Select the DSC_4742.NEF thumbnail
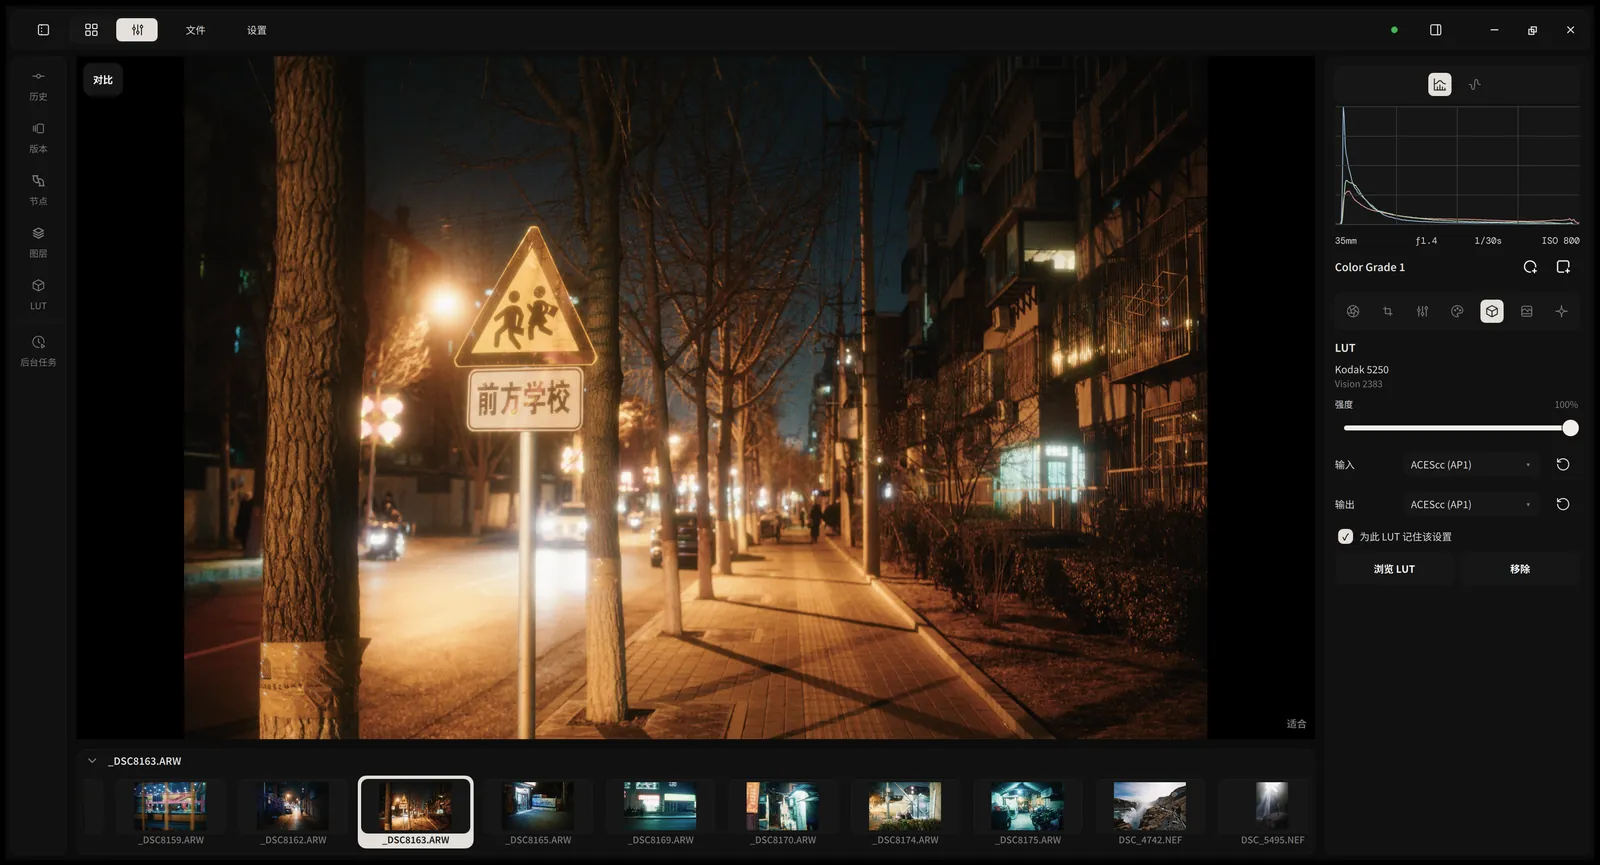The image size is (1600, 865). click(x=1150, y=813)
